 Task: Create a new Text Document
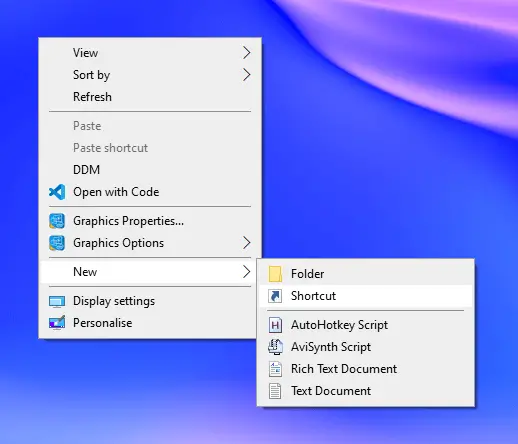[x=366, y=391]
